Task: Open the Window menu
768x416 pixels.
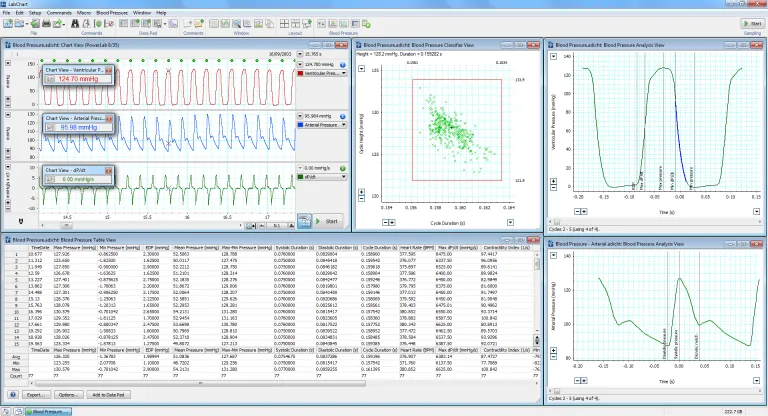Action: 142,13
